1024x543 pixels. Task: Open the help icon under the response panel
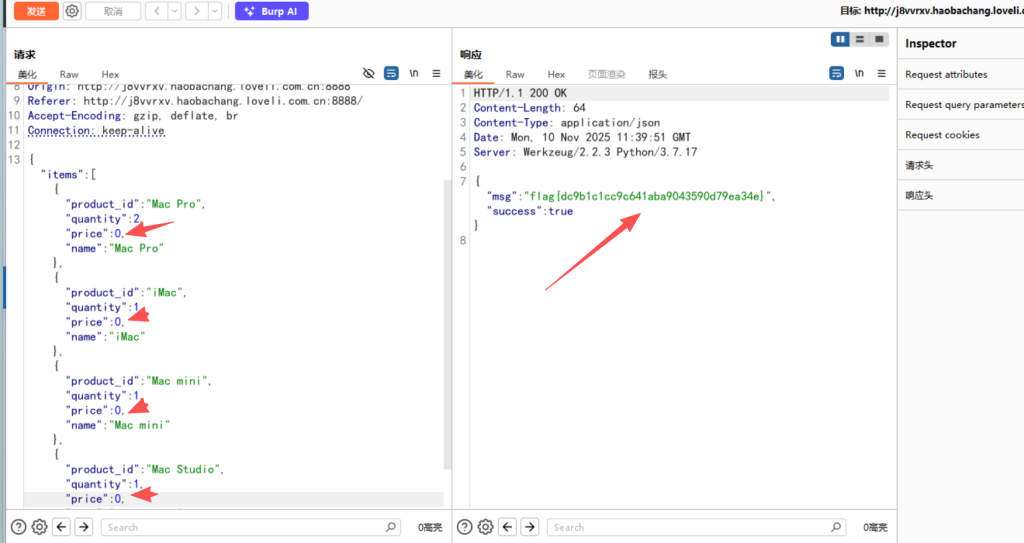point(465,527)
